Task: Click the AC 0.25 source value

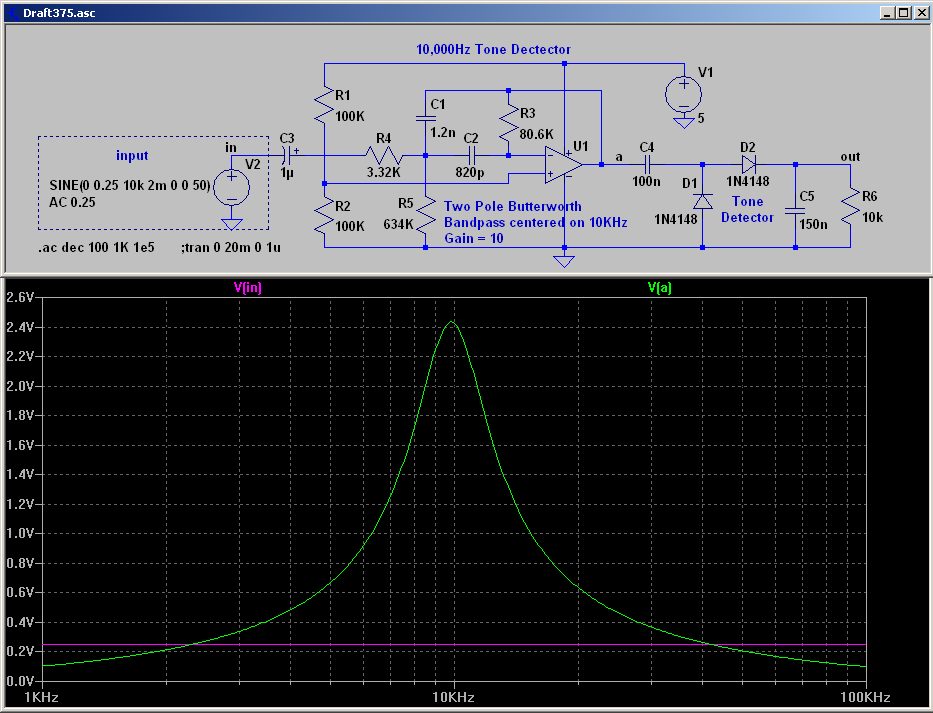Action: pyautogui.click(x=72, y=202)
